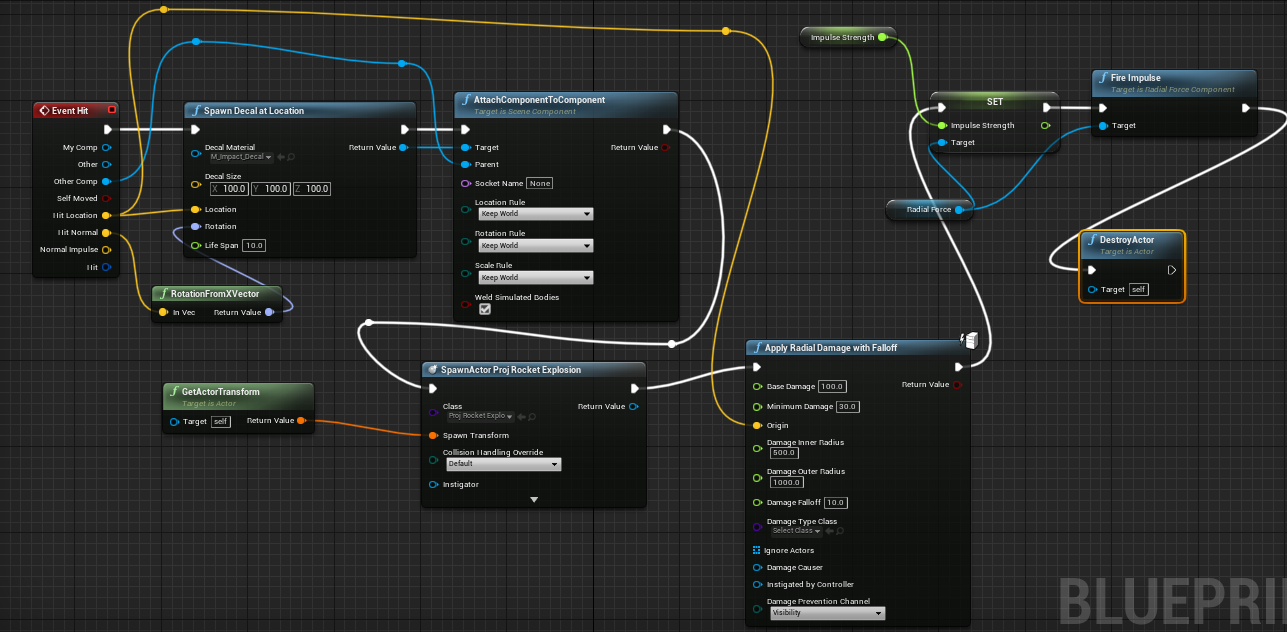This screenshot has width=1287, height=632.
Task: Open Collision Handling Override dropdown
Action: (x=503, y=464)
